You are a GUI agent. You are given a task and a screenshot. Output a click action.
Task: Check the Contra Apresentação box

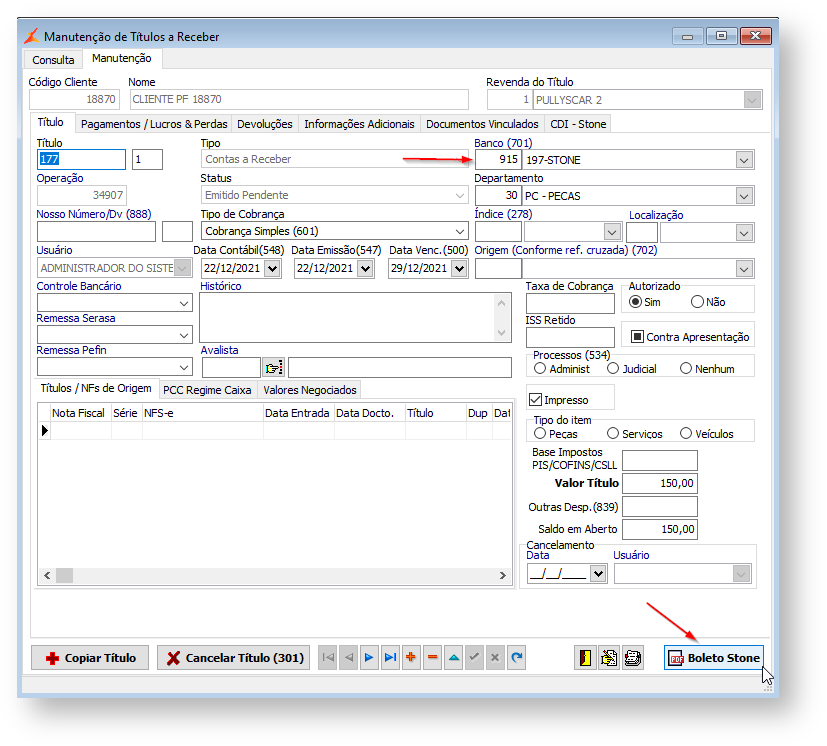[x=637, y=337]
